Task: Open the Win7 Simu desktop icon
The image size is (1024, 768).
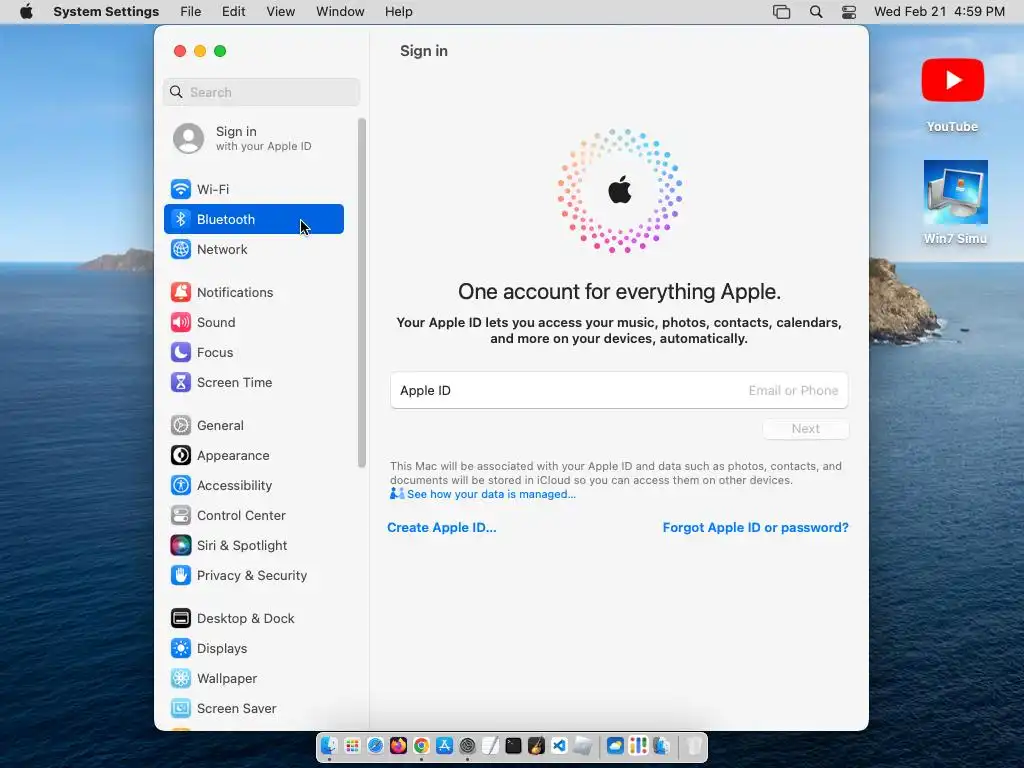Action: tap(955, 202)
